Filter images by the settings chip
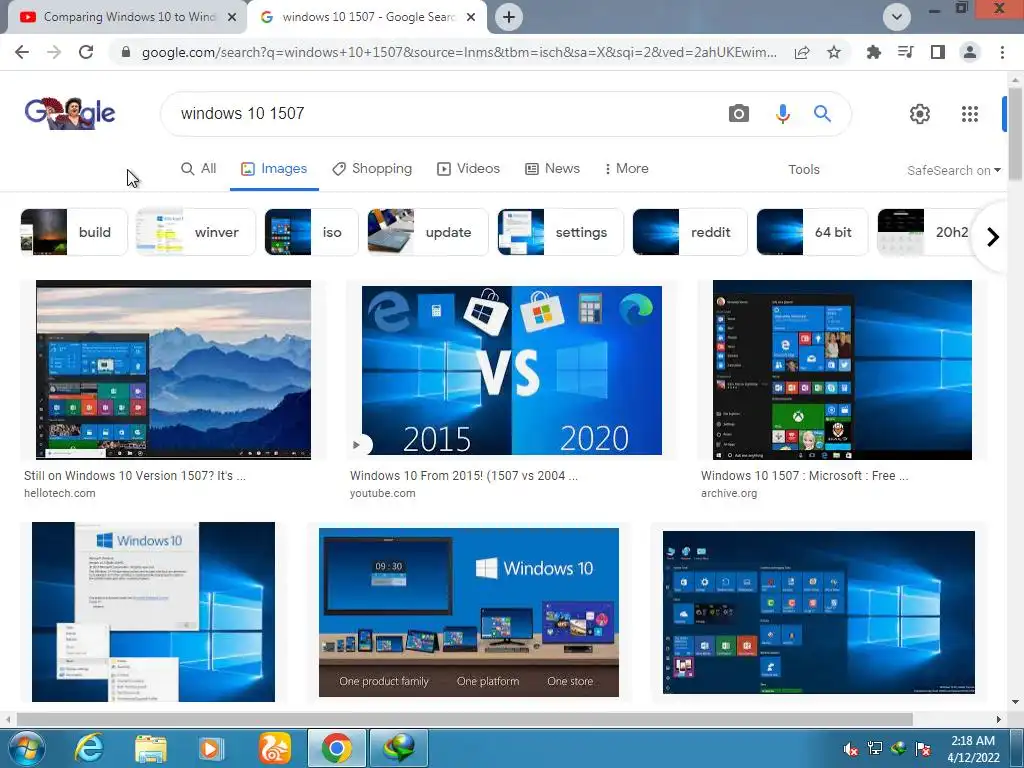This screenshot has height=768, width=1024. tap(560, 232)
